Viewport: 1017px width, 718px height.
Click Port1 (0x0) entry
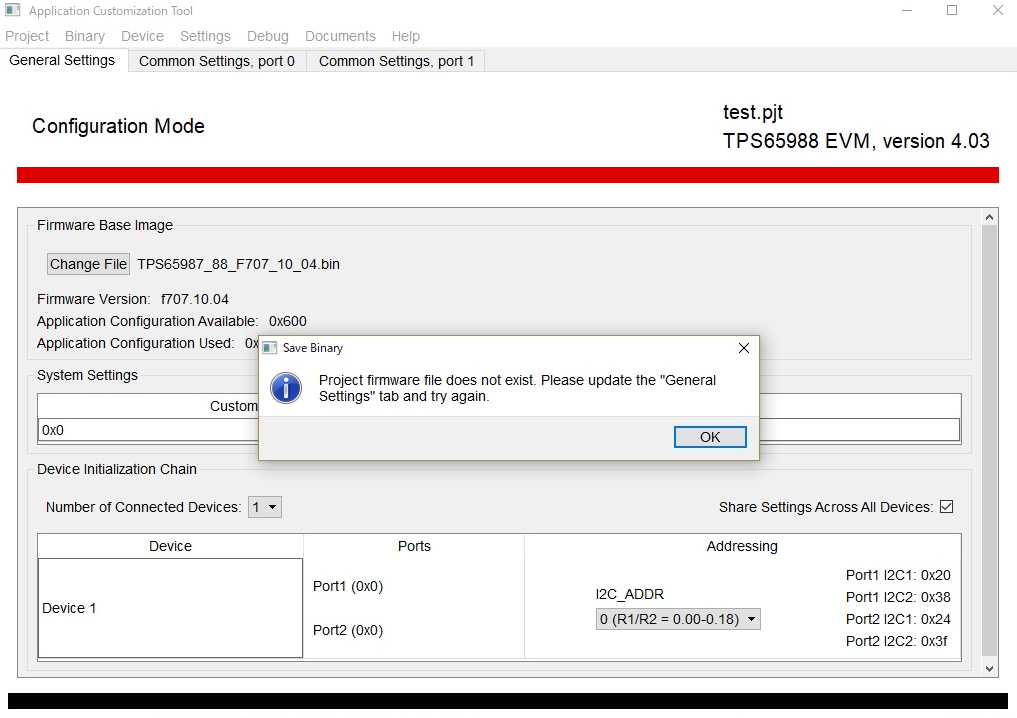[348, 586]
